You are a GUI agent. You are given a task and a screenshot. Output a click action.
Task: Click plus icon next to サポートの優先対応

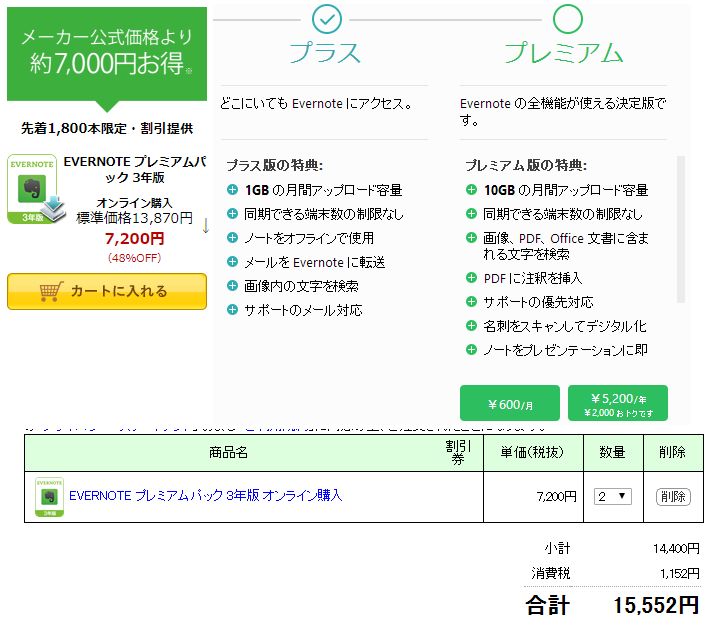[x=471, y=302]
